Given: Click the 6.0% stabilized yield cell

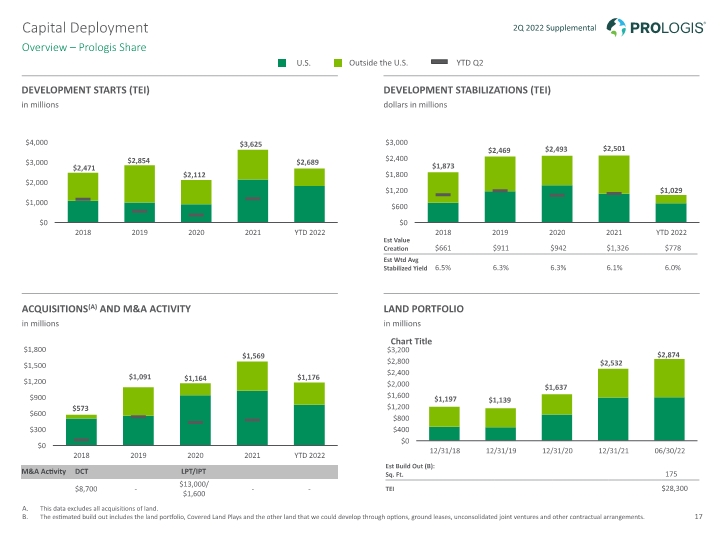Looking at the screenshot, I should (673, 268).
